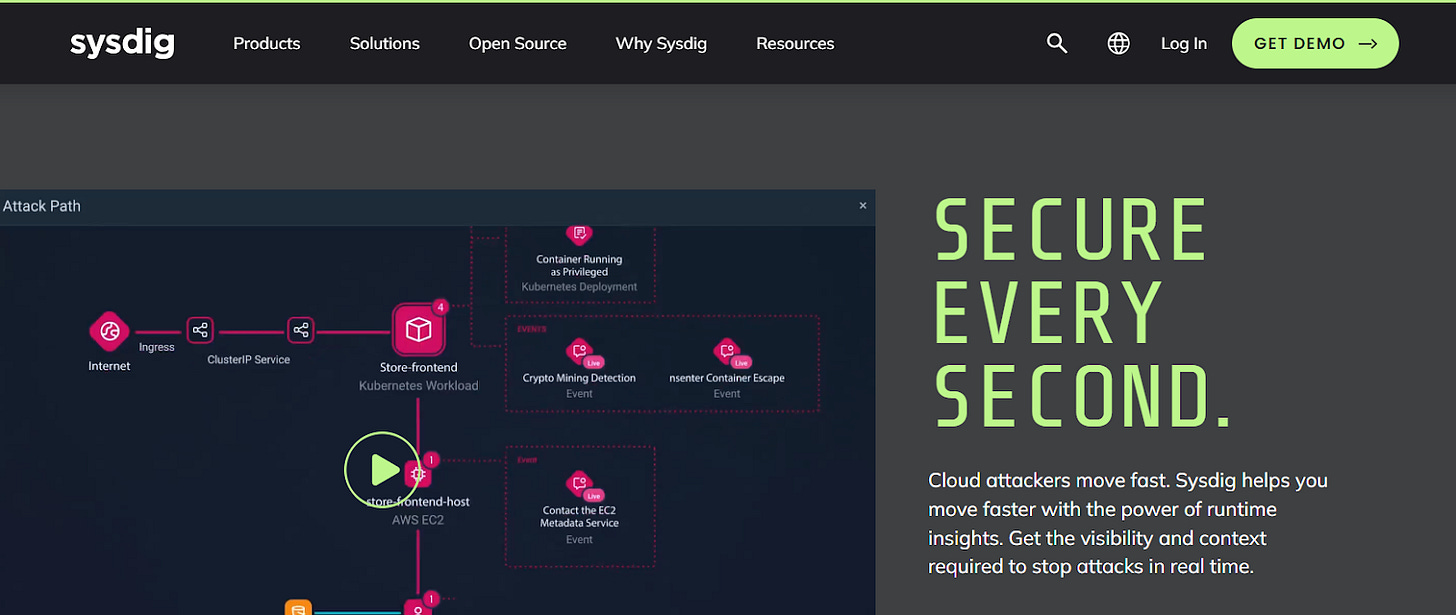Viewport: 1456px width, 615px height.
Task: Open the Solutions menu
Action: [x=385, y=44]
